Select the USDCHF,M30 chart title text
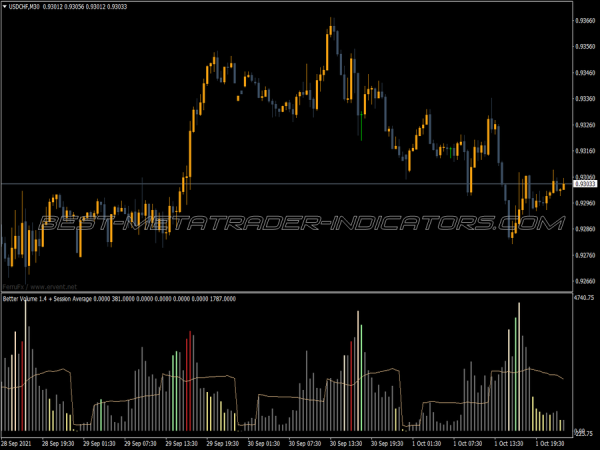 pos(24,7)
